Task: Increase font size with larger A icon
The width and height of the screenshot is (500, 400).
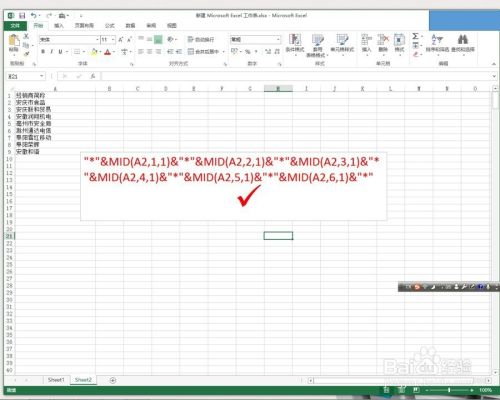Action: pos(121,40)
